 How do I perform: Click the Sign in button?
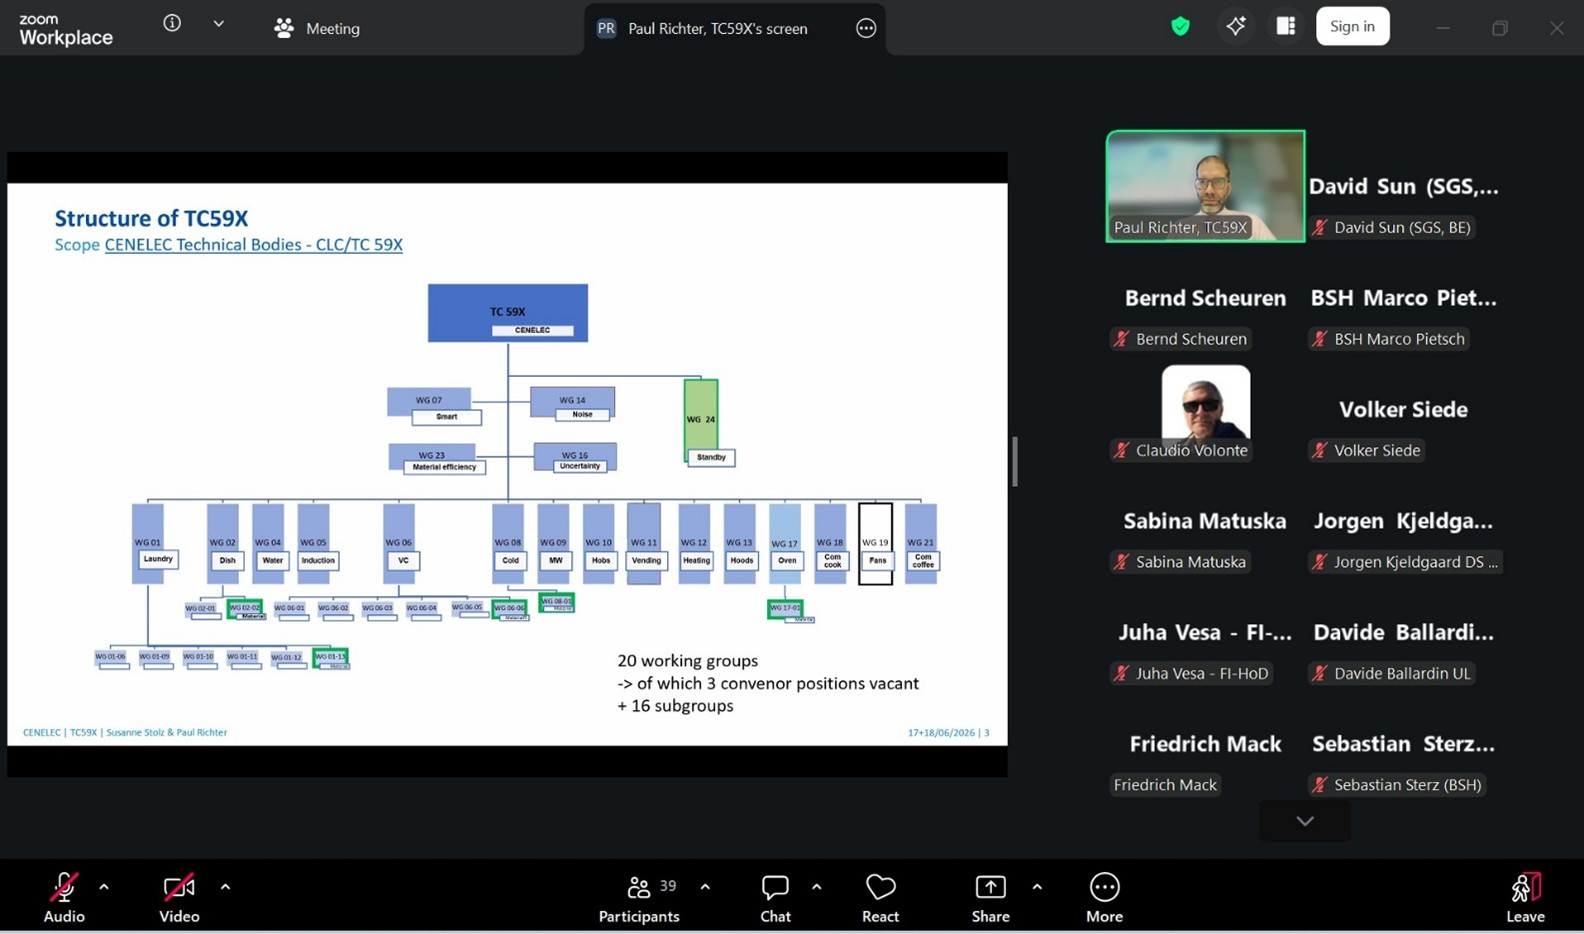1352,26
